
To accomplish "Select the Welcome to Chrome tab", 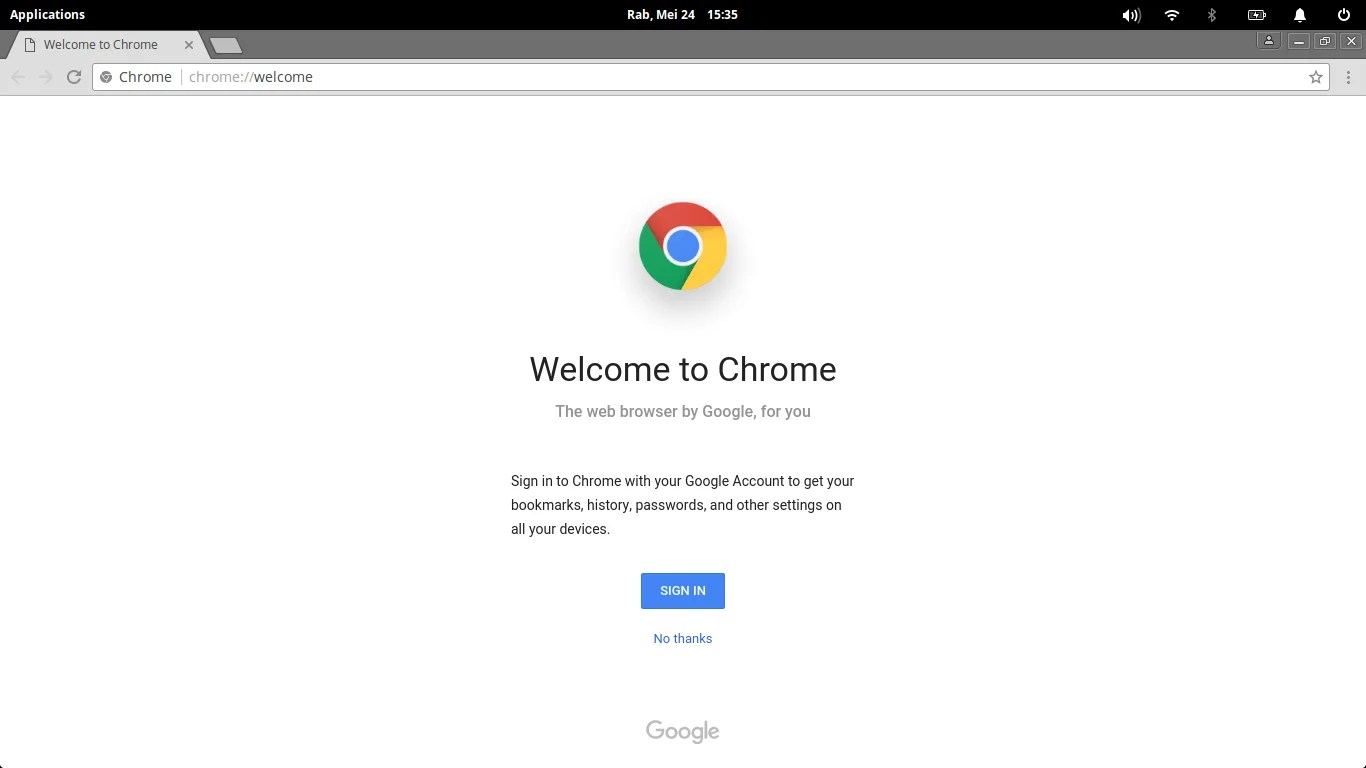I will pyautogui.click(x=100, y=45).
